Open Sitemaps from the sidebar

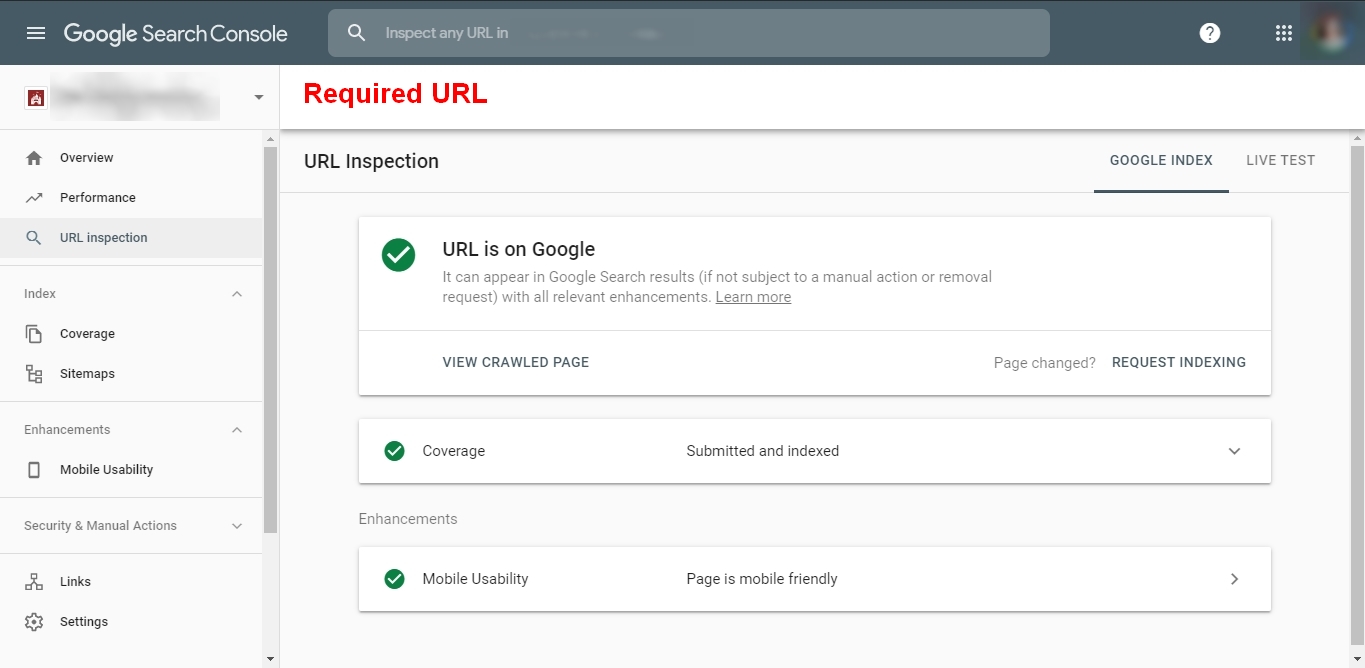(131, 374)
